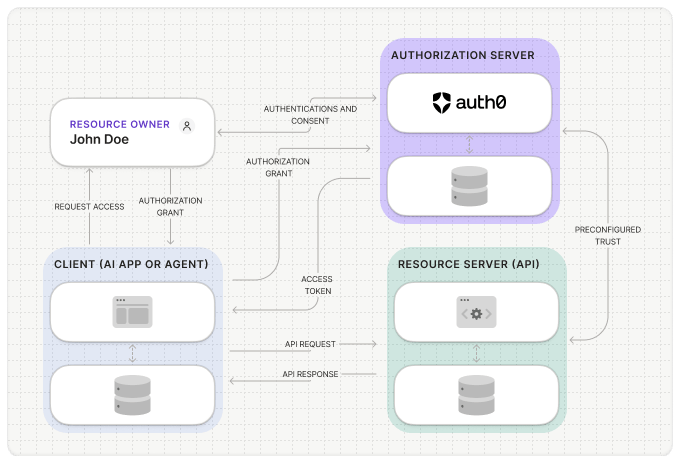
Task: Click the auth0 wordmark text
Action: (x=481, y=103)
